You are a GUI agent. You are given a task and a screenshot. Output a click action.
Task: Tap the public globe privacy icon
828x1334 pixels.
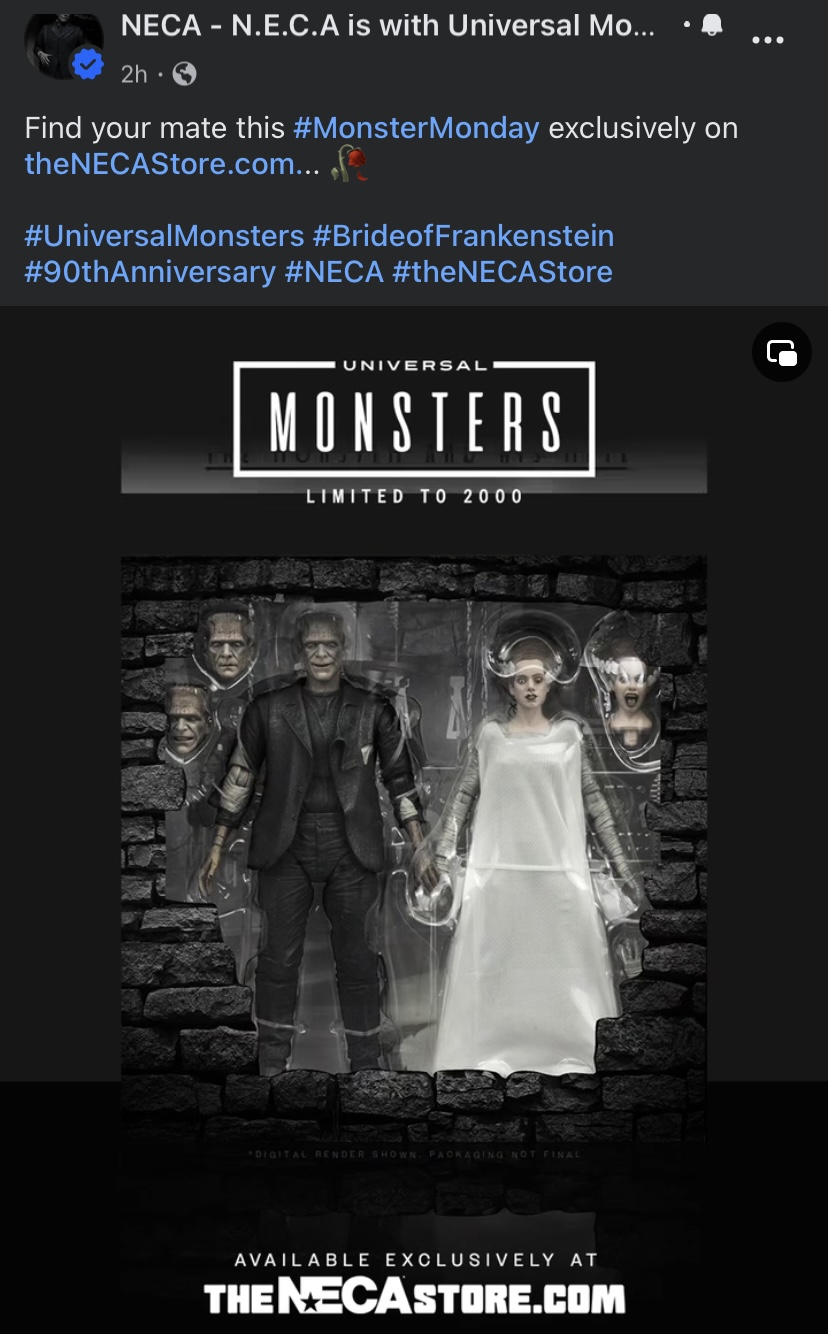184,73
